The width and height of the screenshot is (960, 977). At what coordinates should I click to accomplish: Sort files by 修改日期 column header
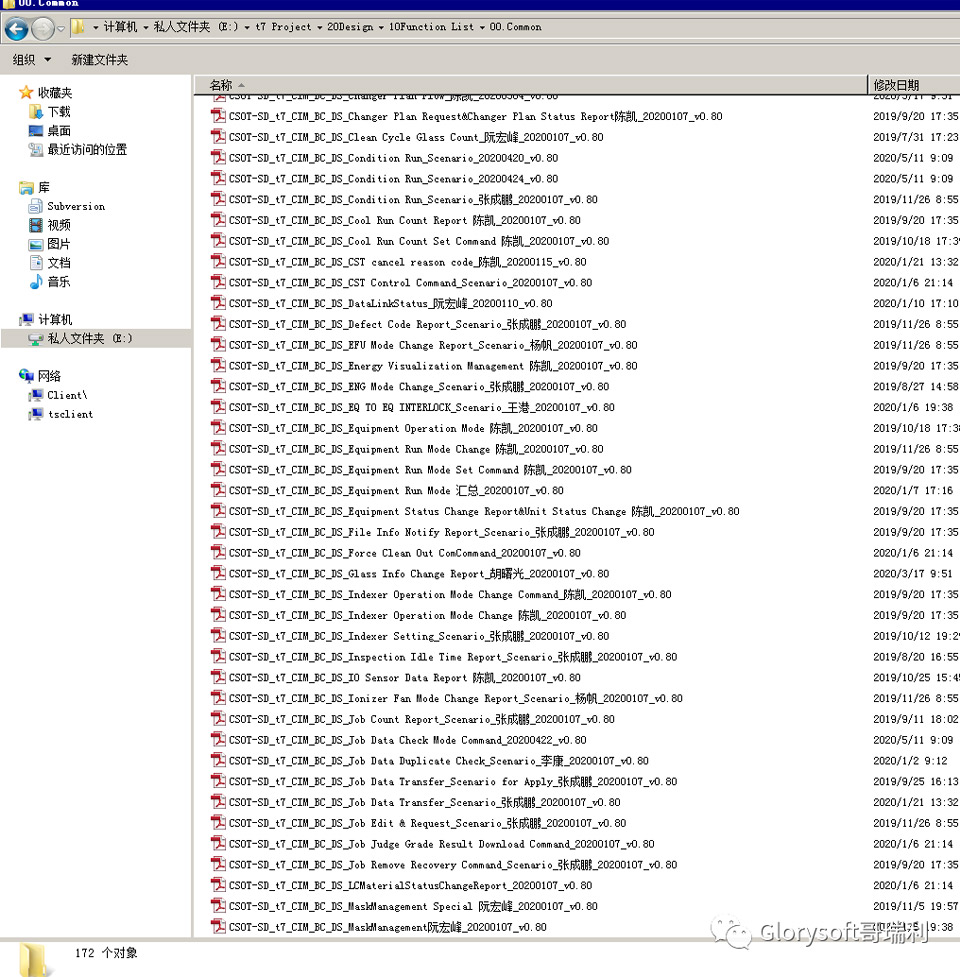(x=895, y=85)
